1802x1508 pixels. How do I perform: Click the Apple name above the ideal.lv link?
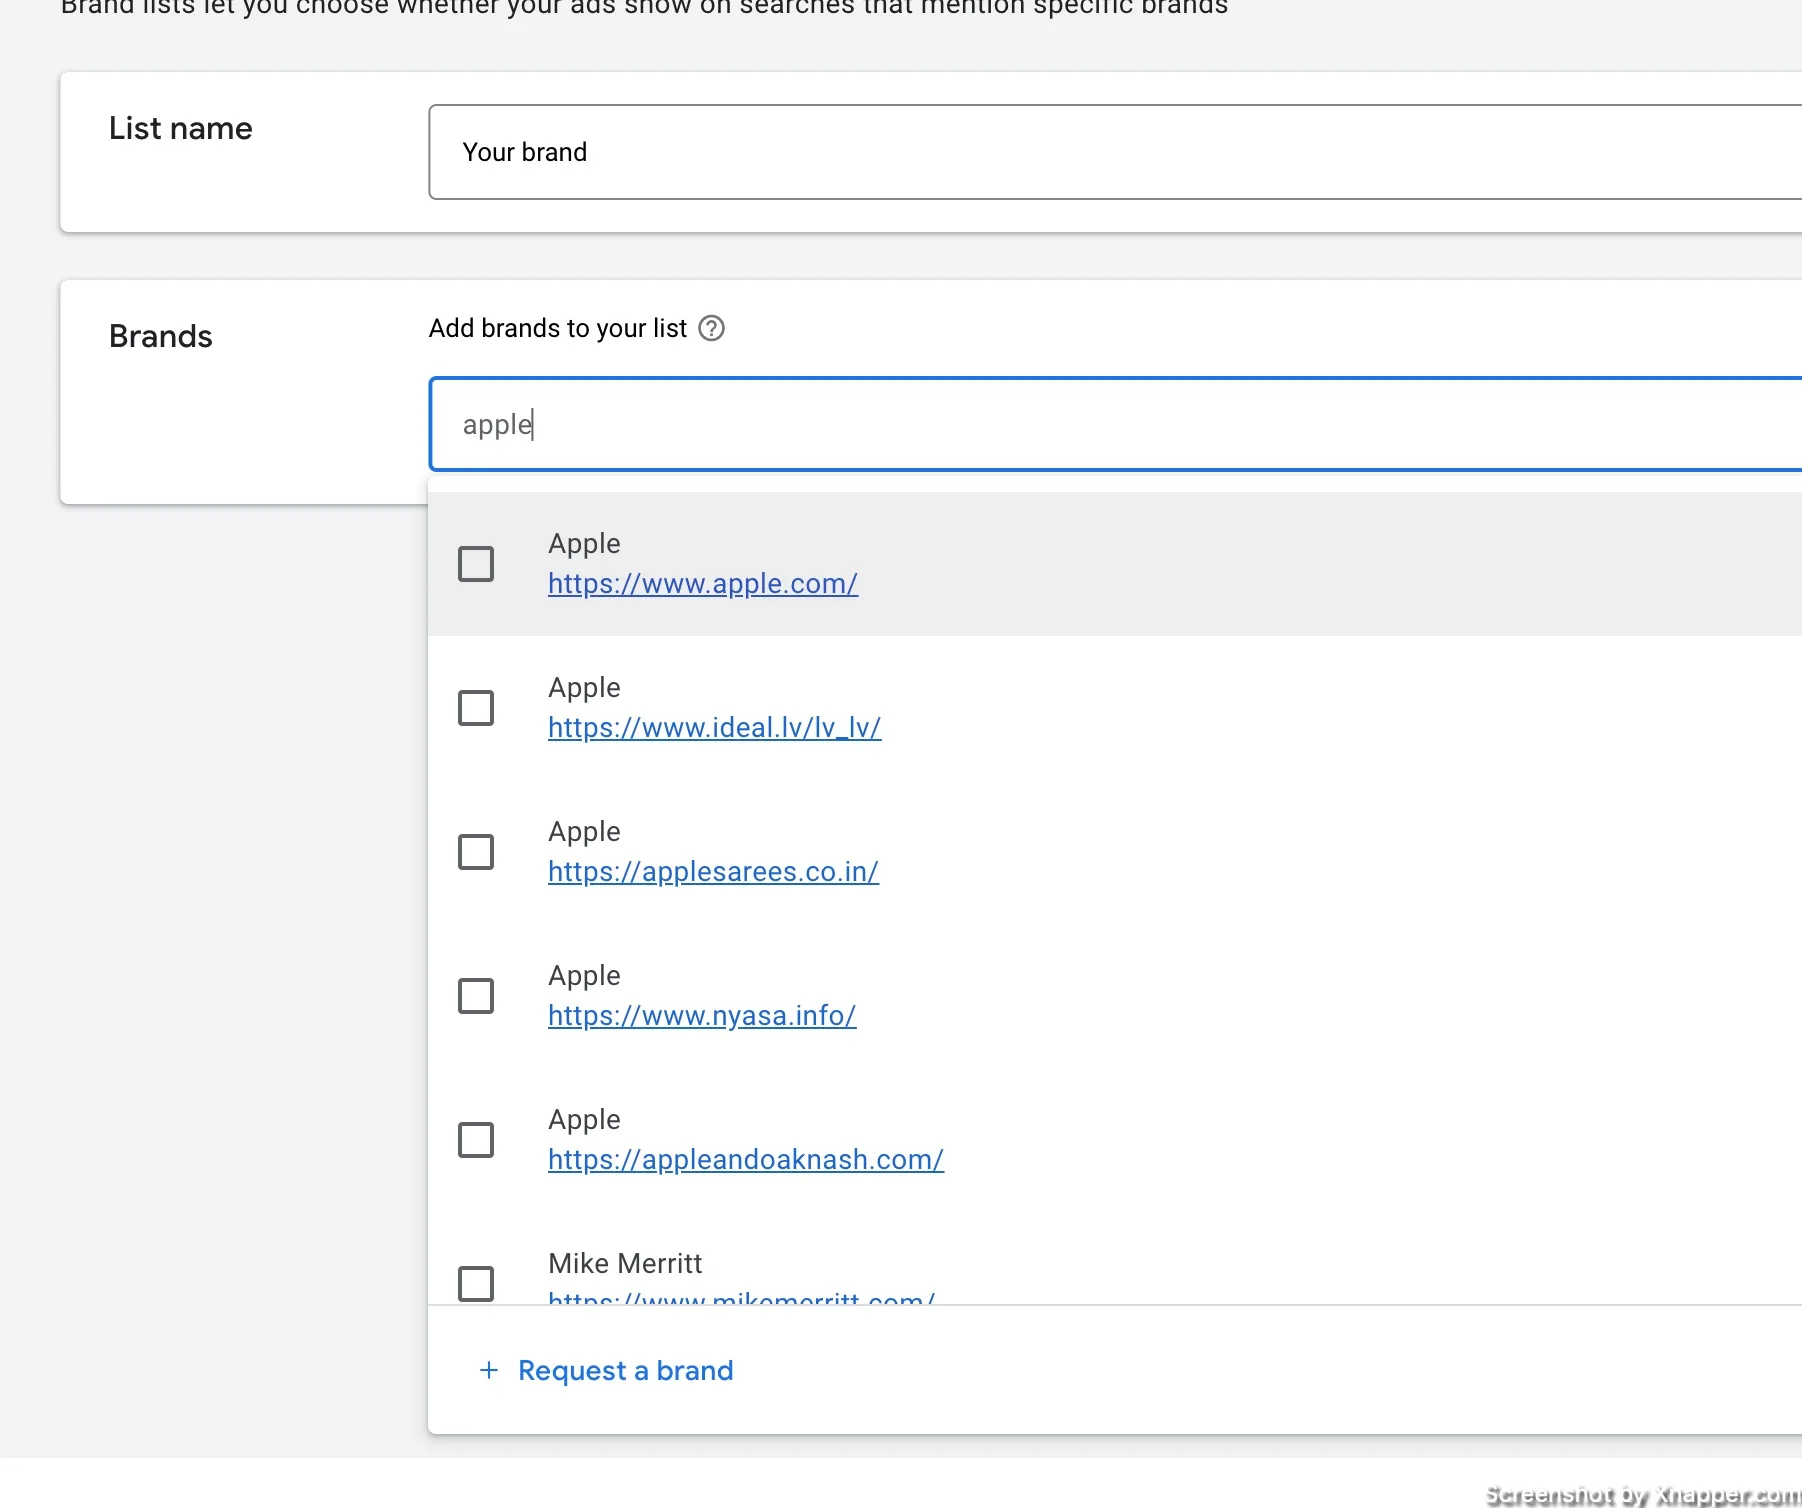tap(584, 688)
